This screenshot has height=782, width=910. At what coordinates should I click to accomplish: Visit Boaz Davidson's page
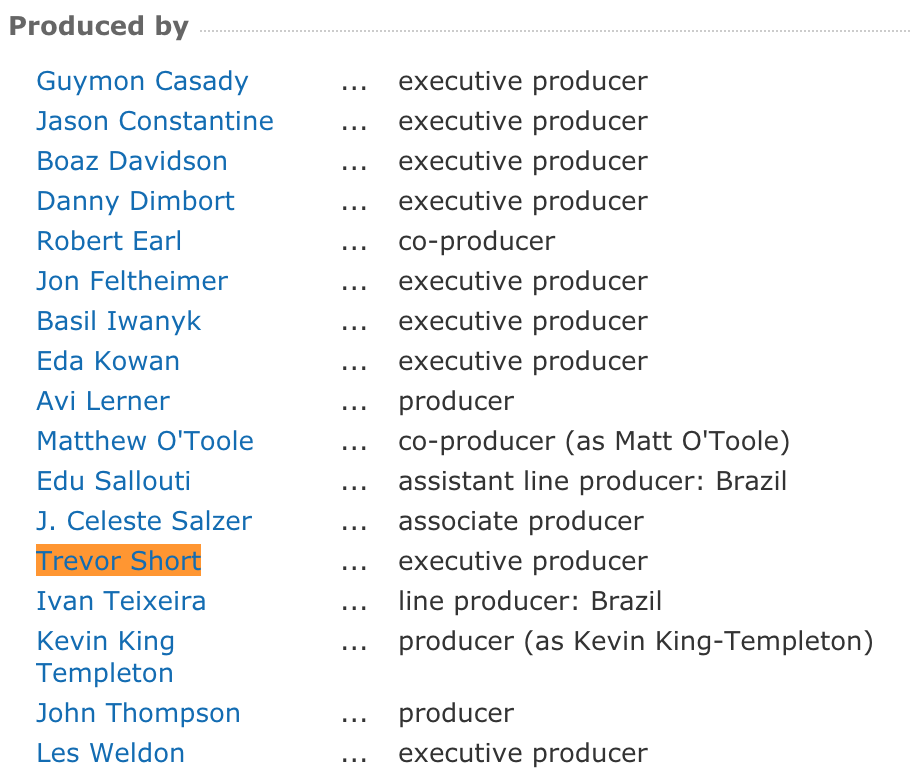pos(132,161)
